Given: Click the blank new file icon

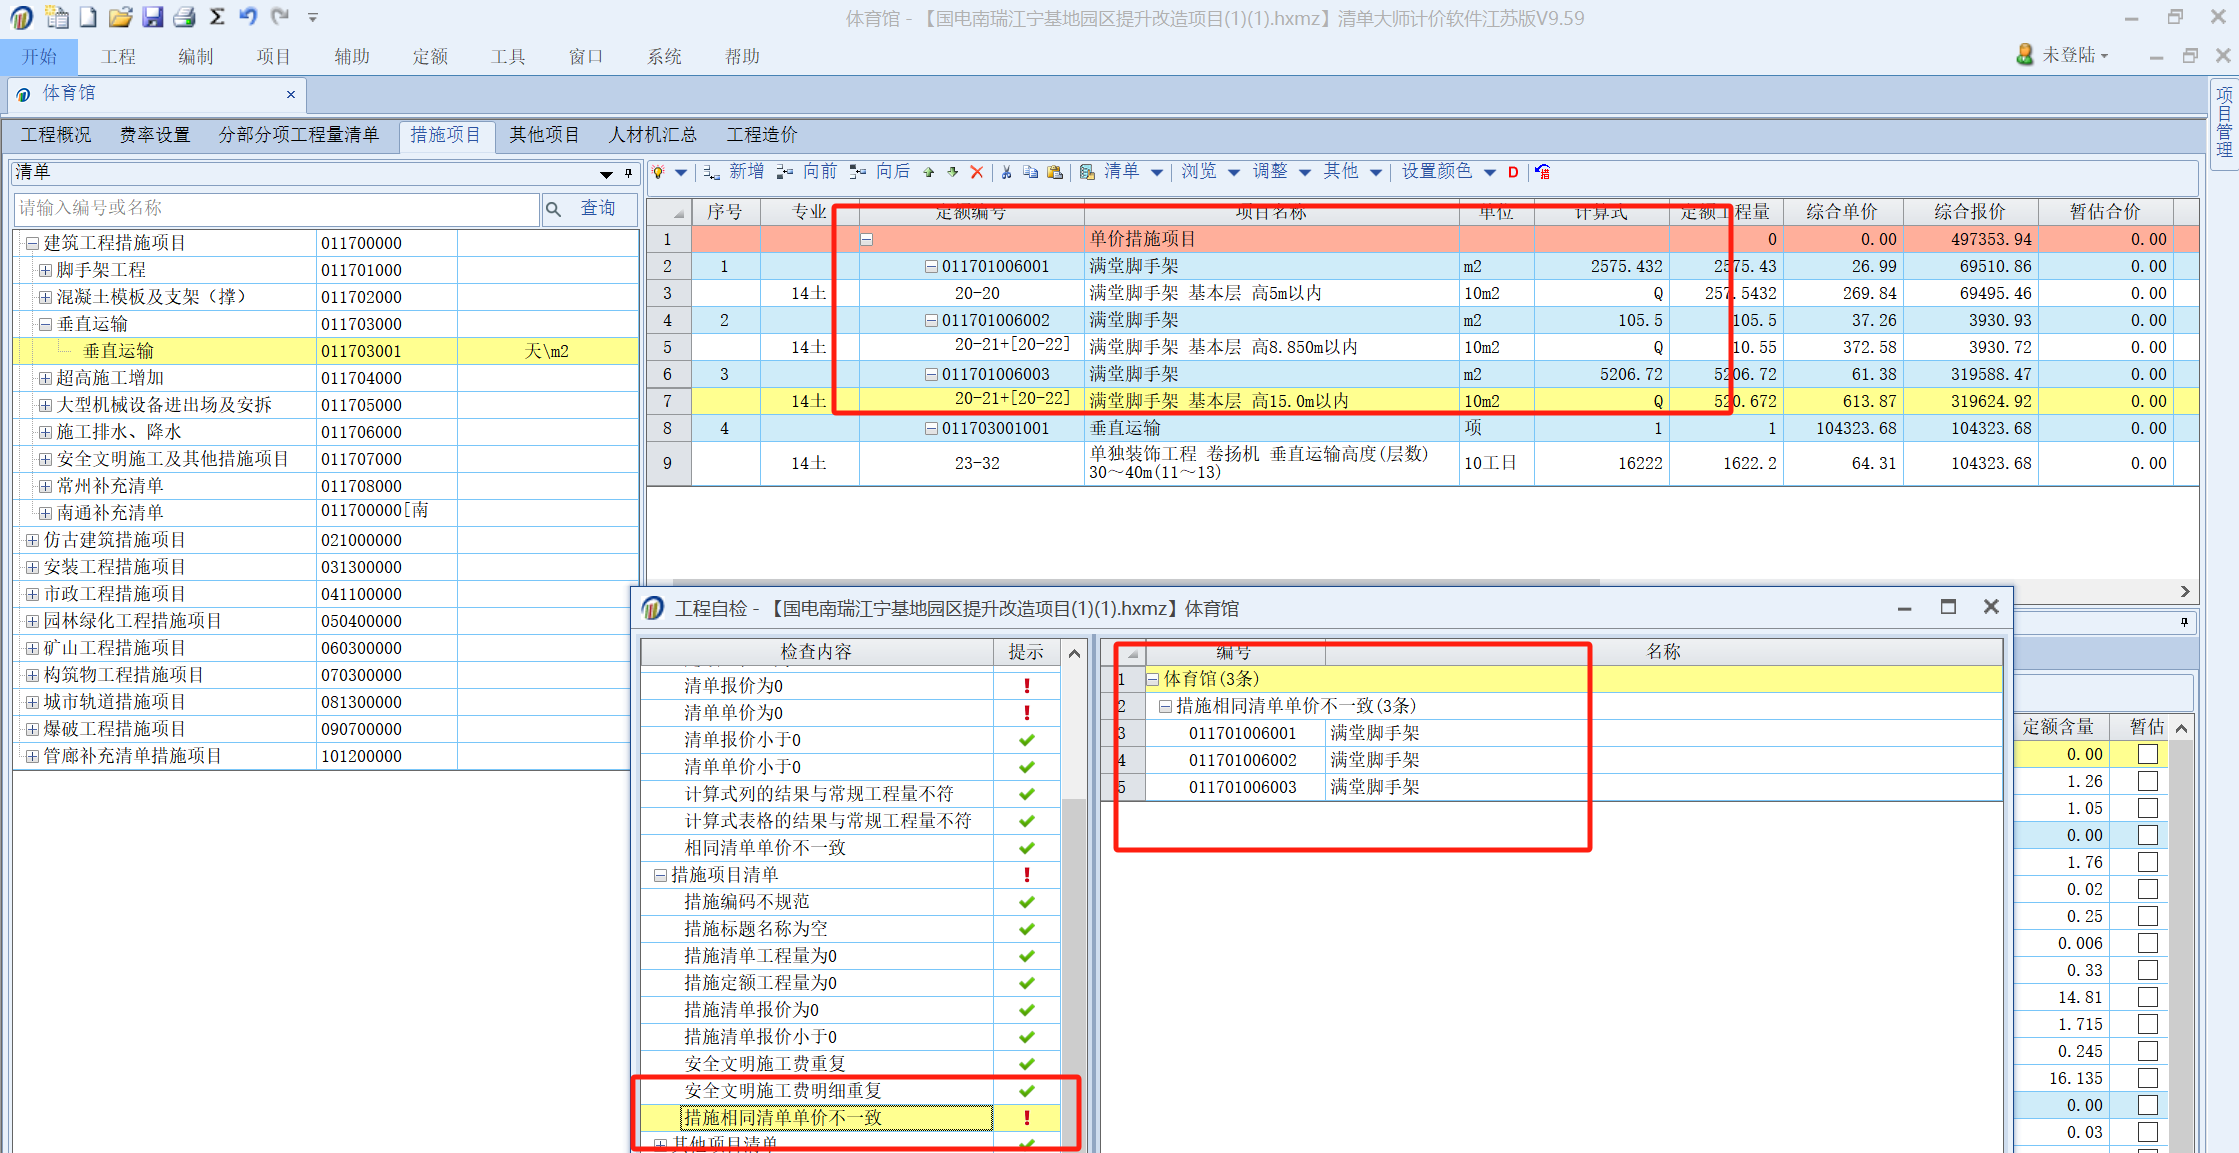Looking at the screenshot, I should coord(88,17).
